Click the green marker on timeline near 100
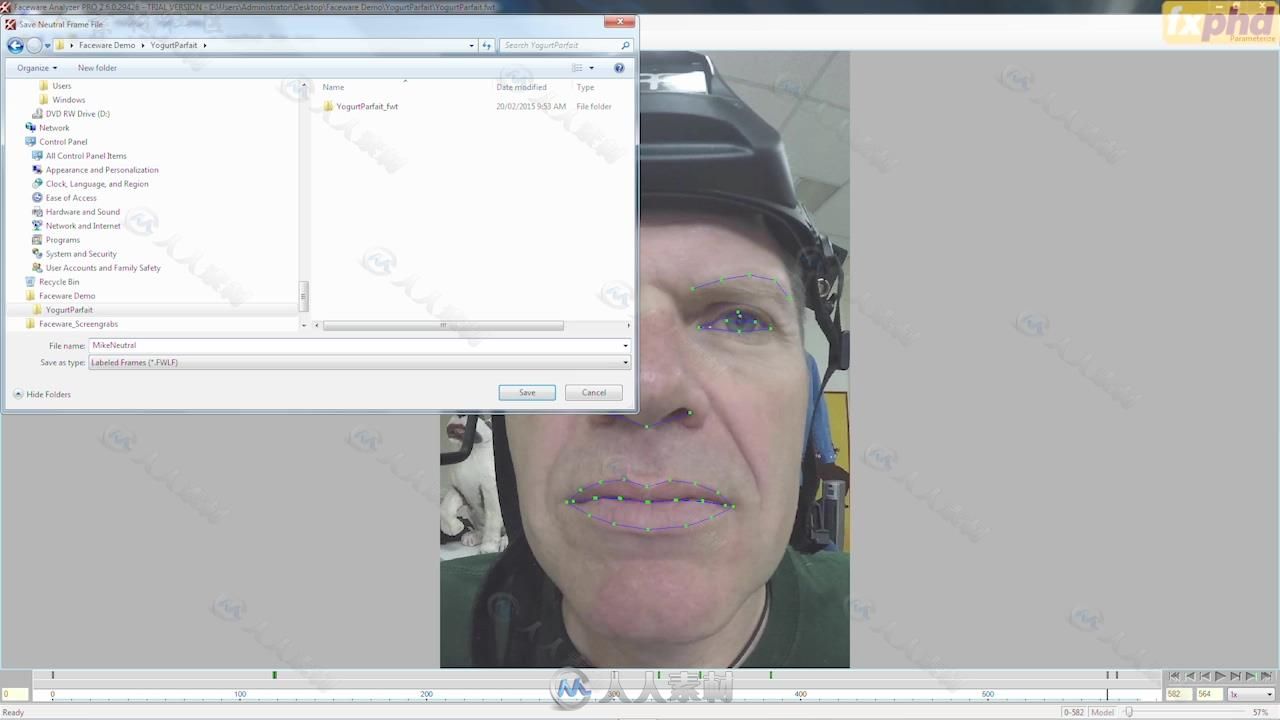 tap(275, 675)
